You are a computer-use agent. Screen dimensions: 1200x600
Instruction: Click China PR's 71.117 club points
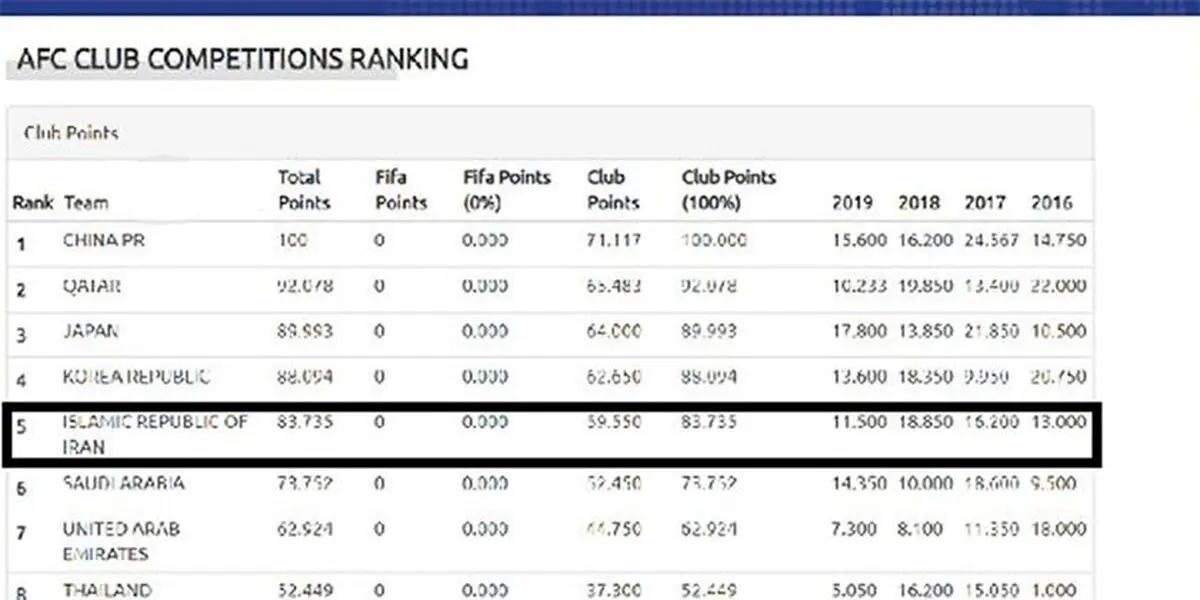(614, 241)
